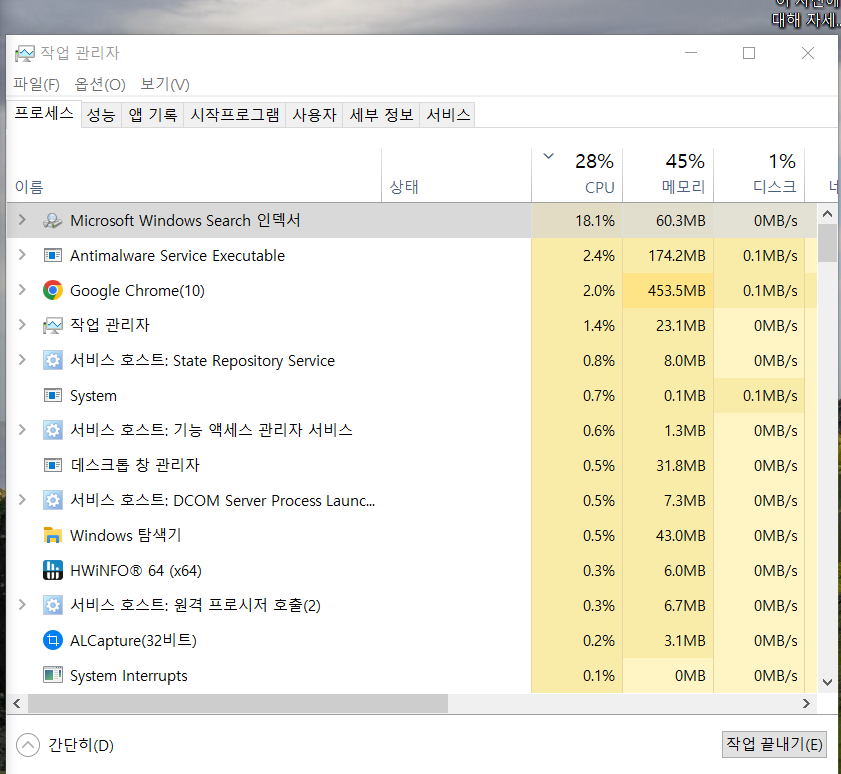Click the 60.3MB memory cell
The image size is (841, 774).
tap(668, 220)
